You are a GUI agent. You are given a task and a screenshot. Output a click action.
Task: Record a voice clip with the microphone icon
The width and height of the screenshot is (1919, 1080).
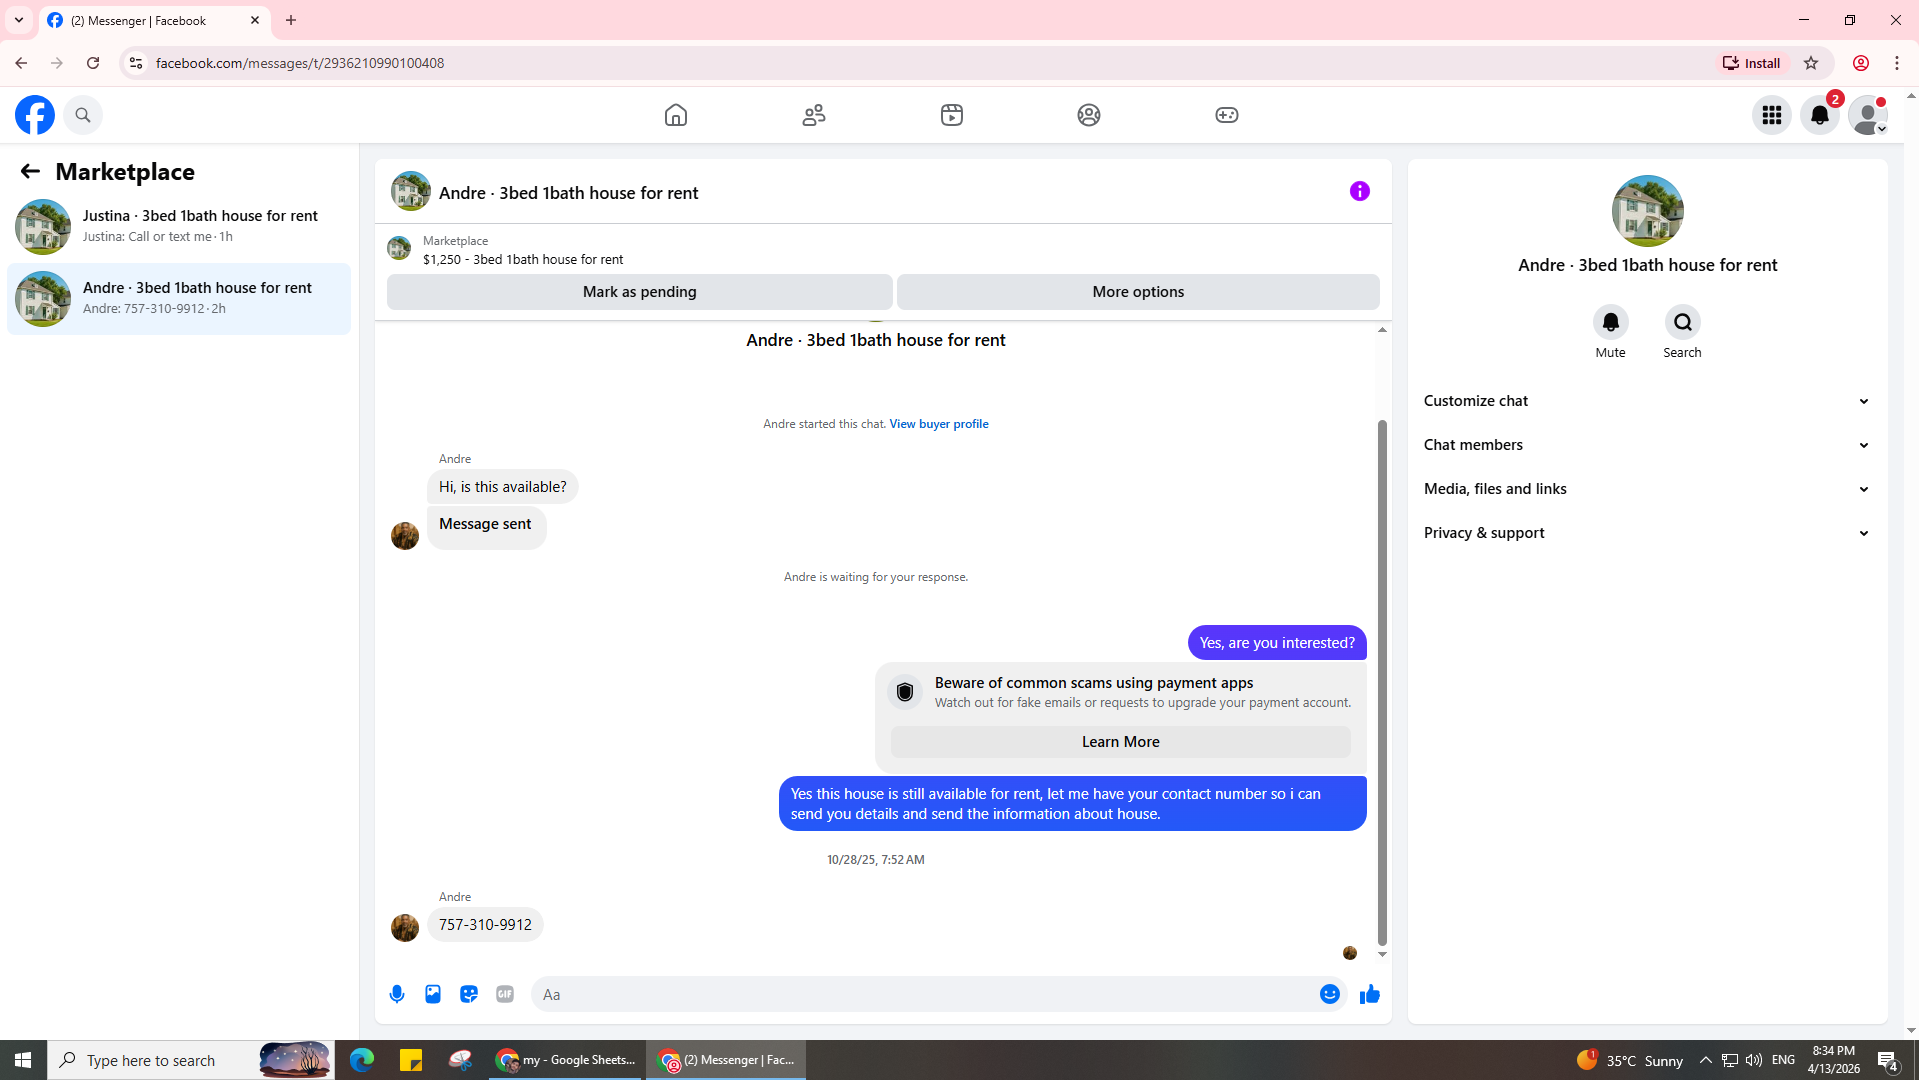pos(397,994)
